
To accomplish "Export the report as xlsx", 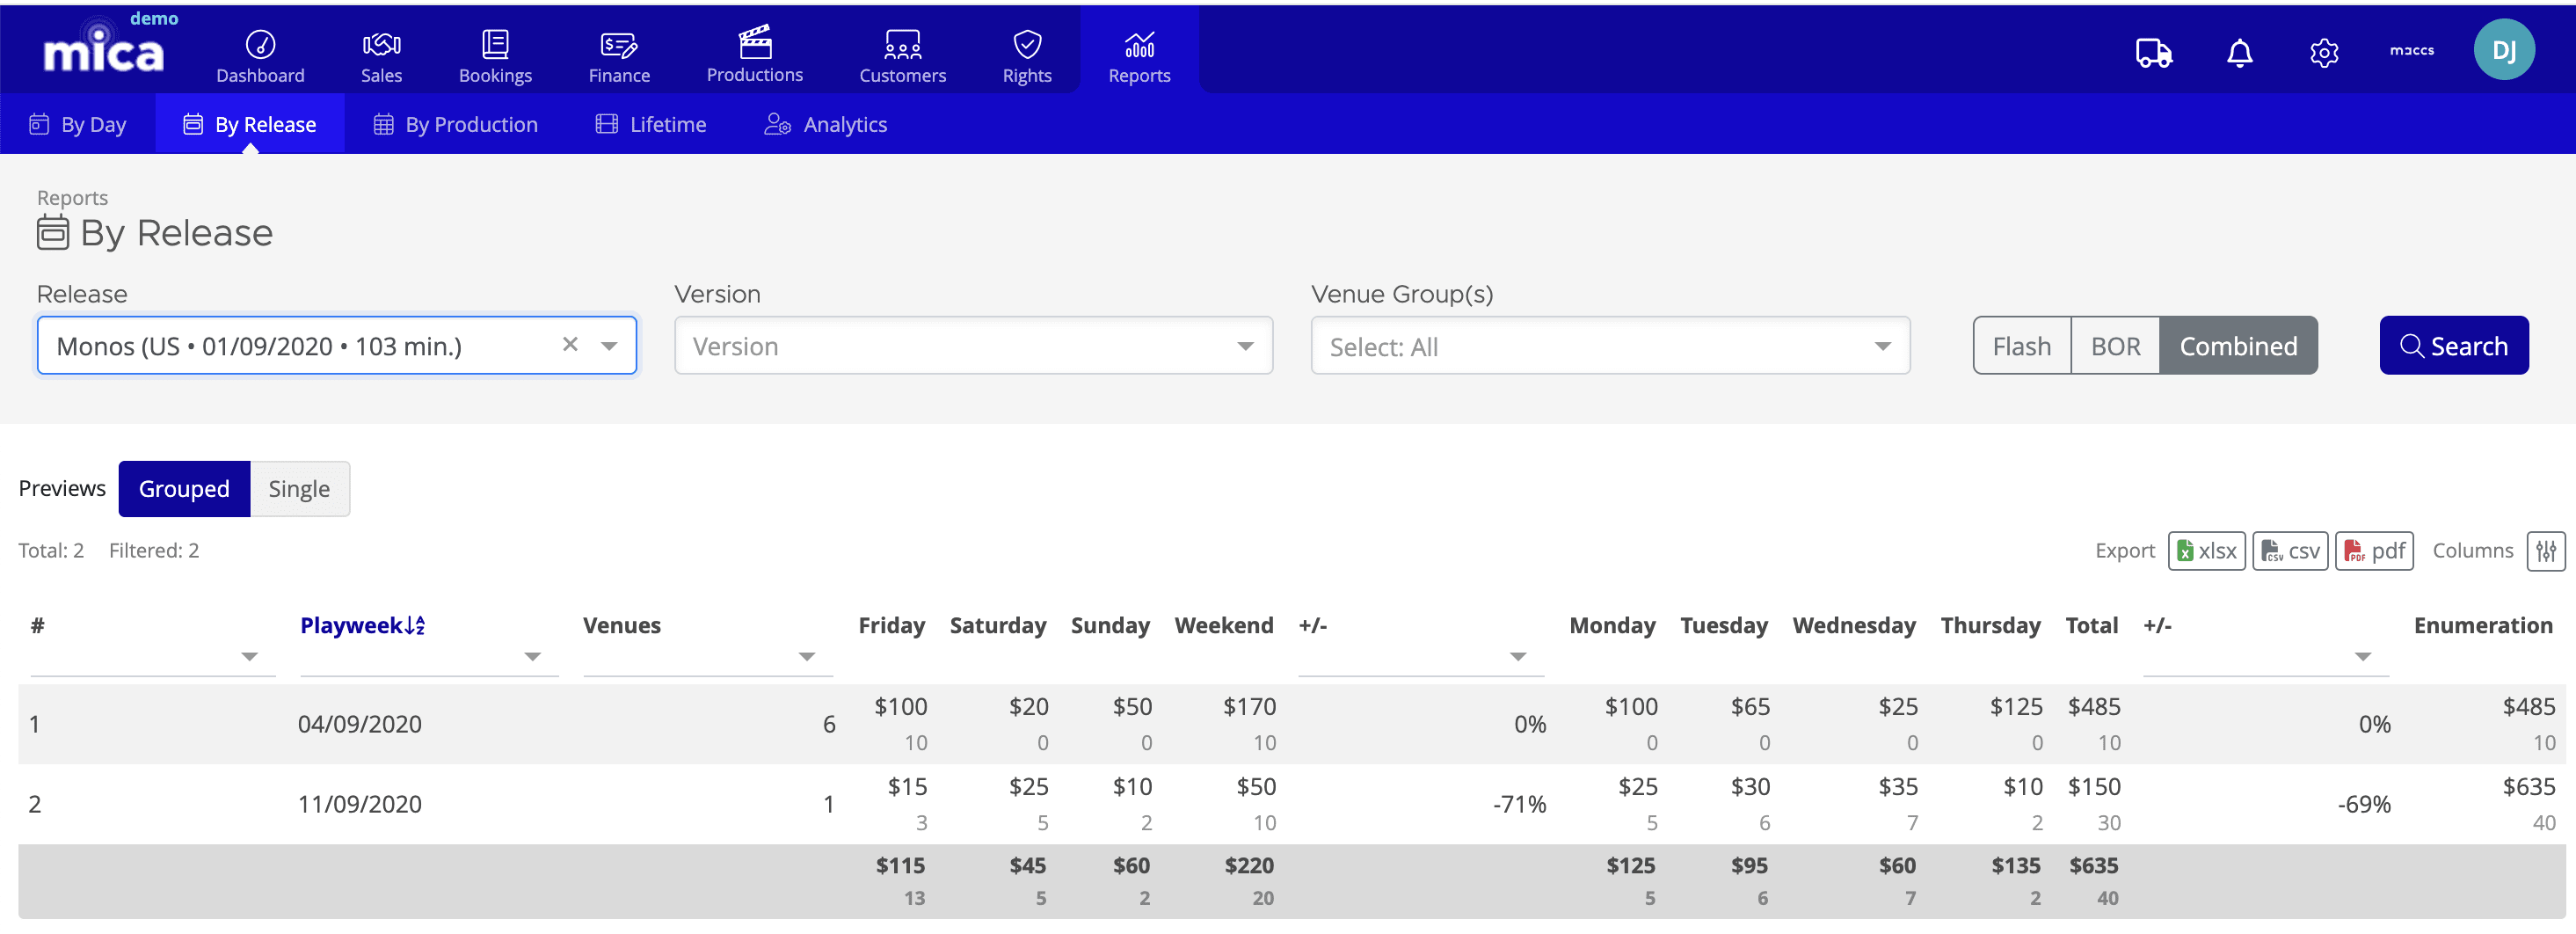I will point(2206,550).
